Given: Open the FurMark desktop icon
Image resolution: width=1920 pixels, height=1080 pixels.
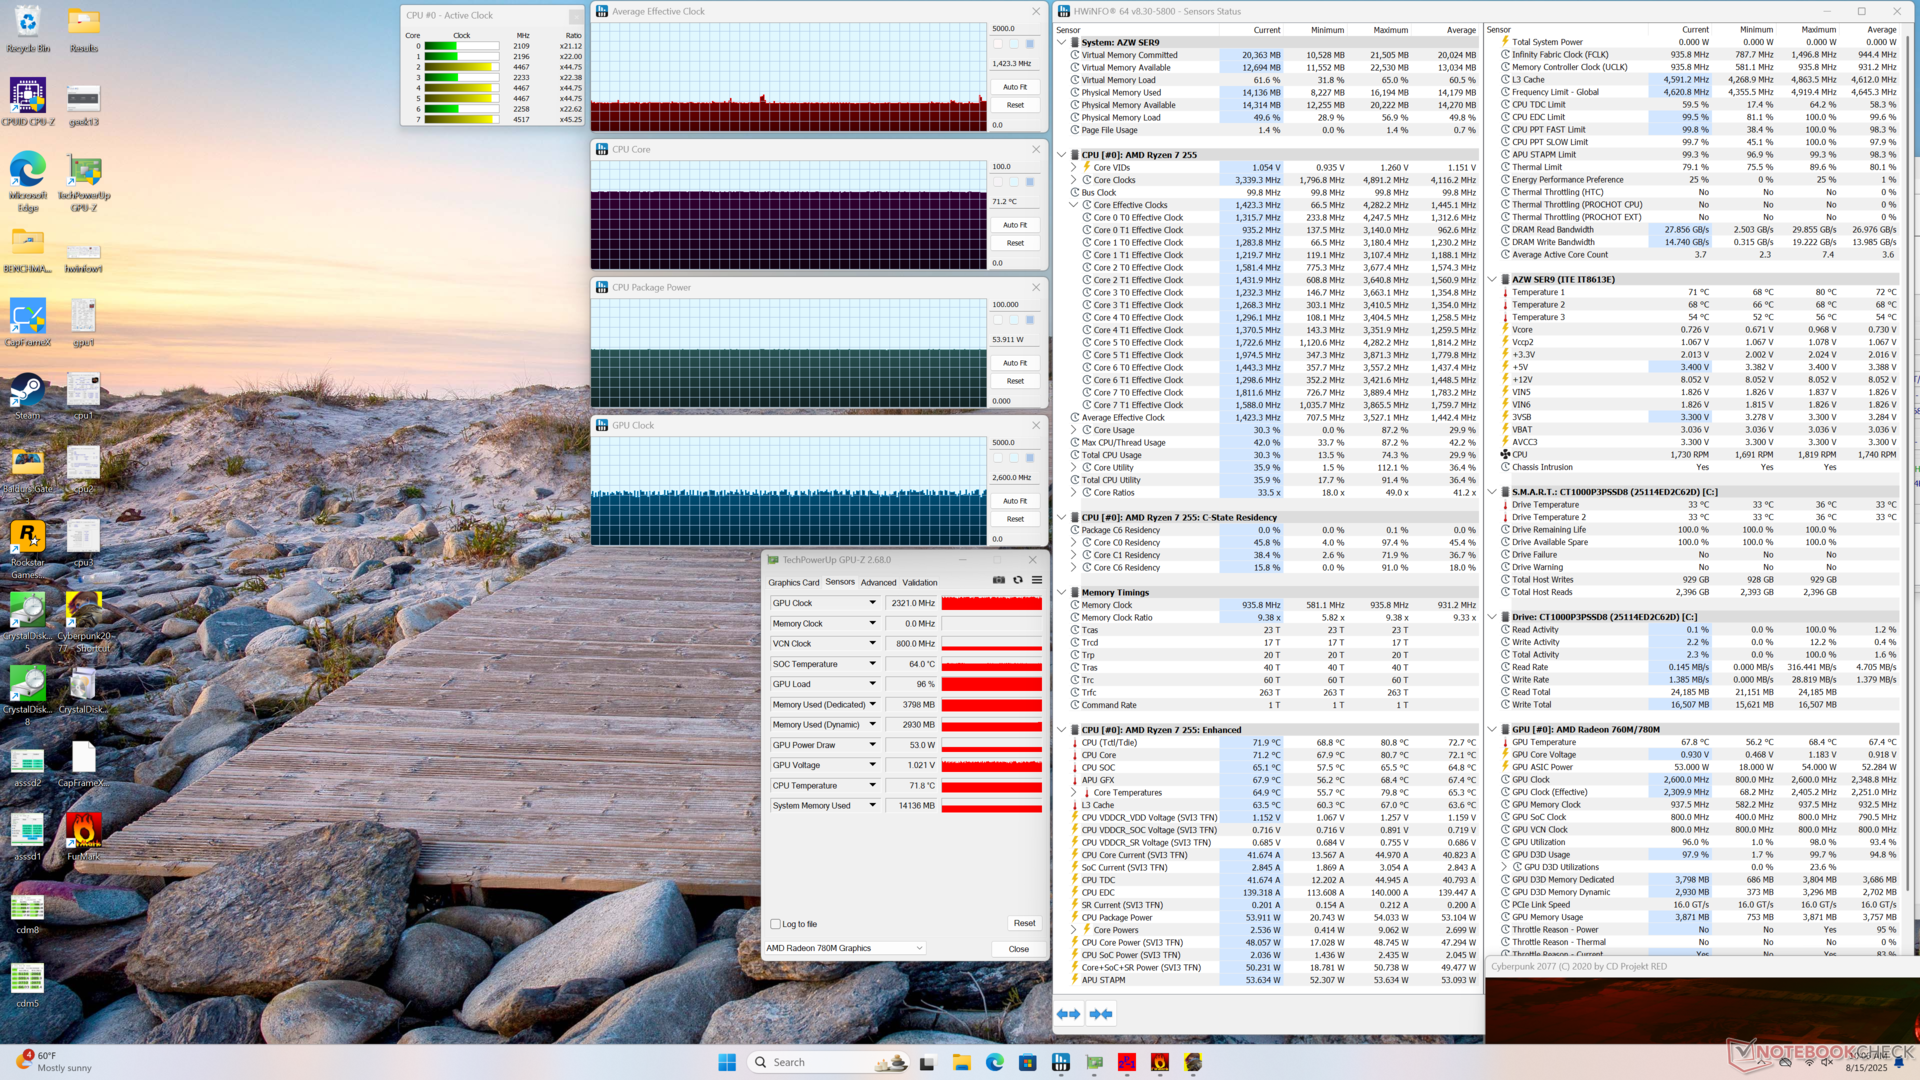Looking at the screenshot, I should click(84, 837).
